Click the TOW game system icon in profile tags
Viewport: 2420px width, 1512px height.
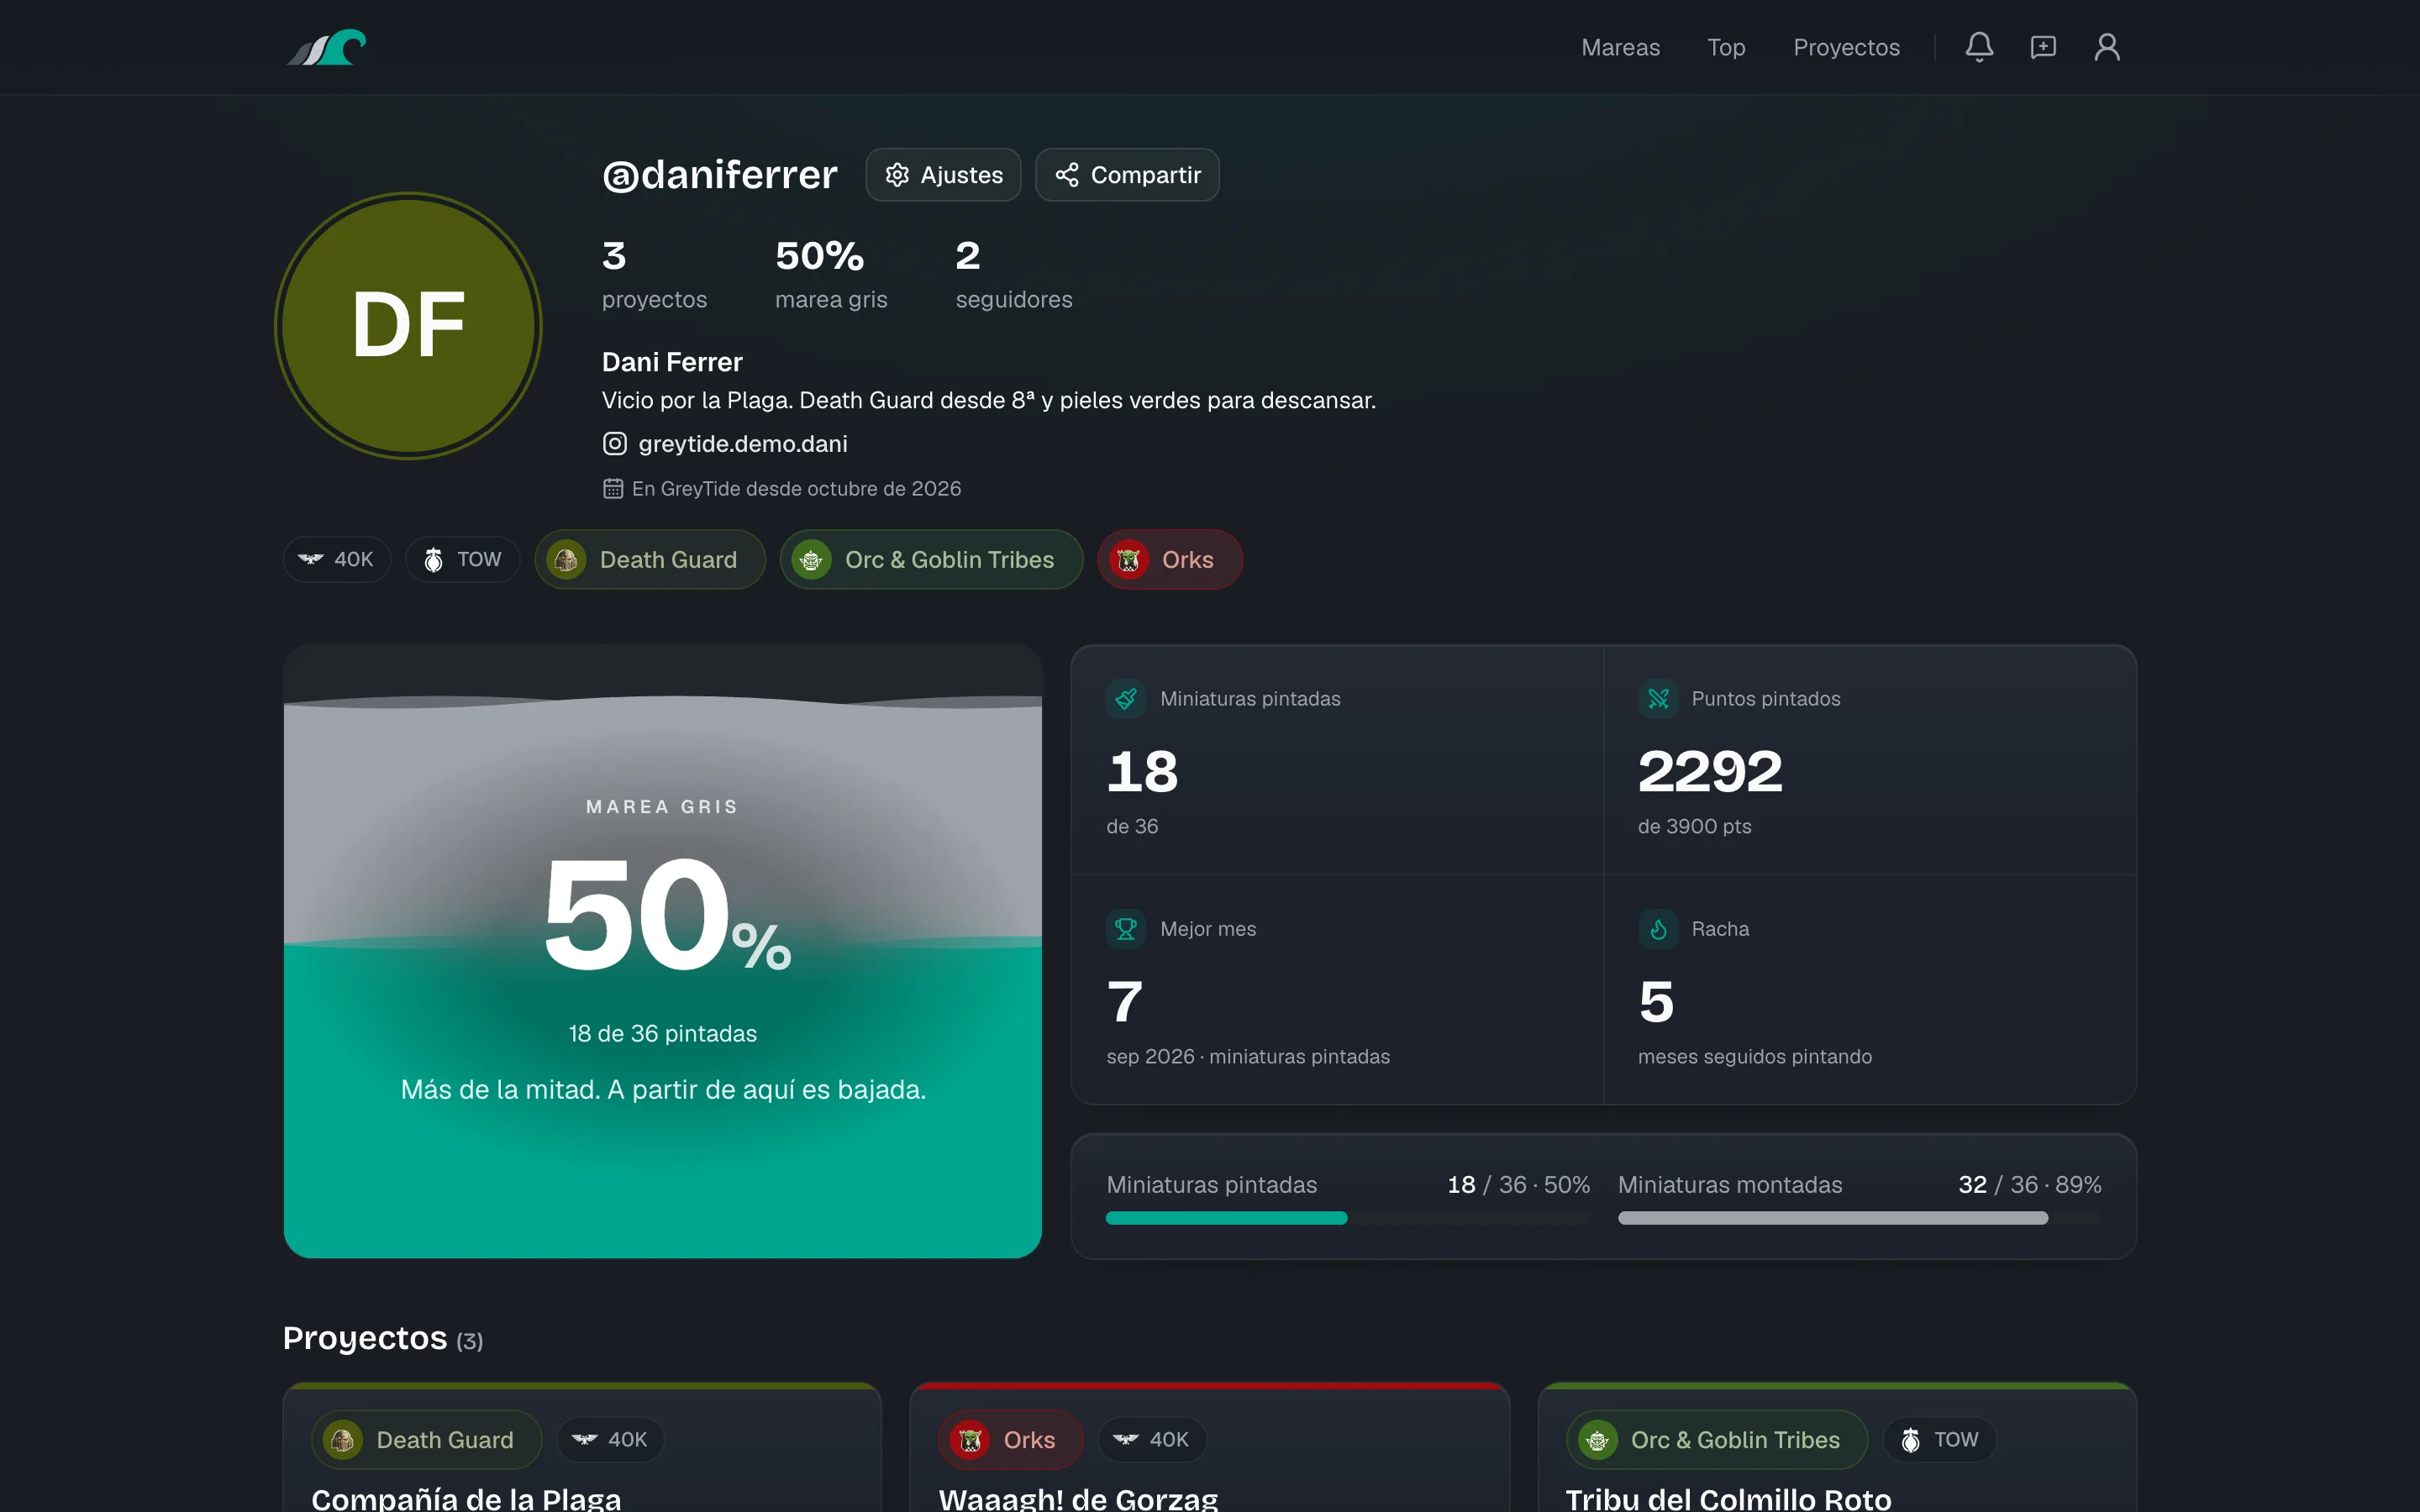433,559
